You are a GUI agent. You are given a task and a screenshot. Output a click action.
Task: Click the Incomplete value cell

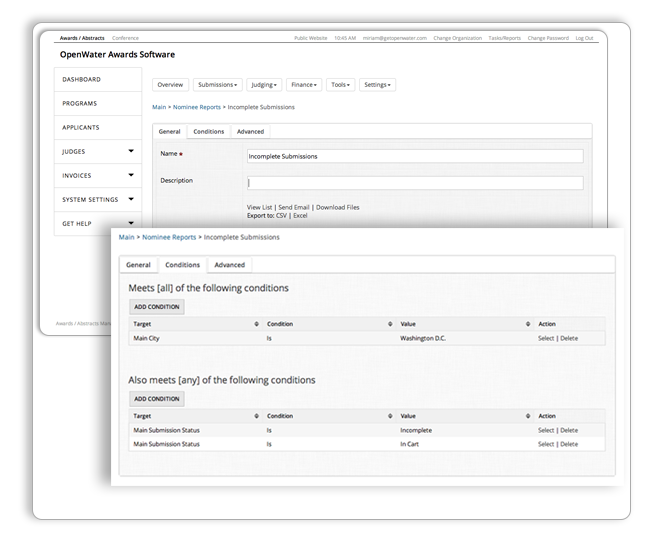point(416,430)
